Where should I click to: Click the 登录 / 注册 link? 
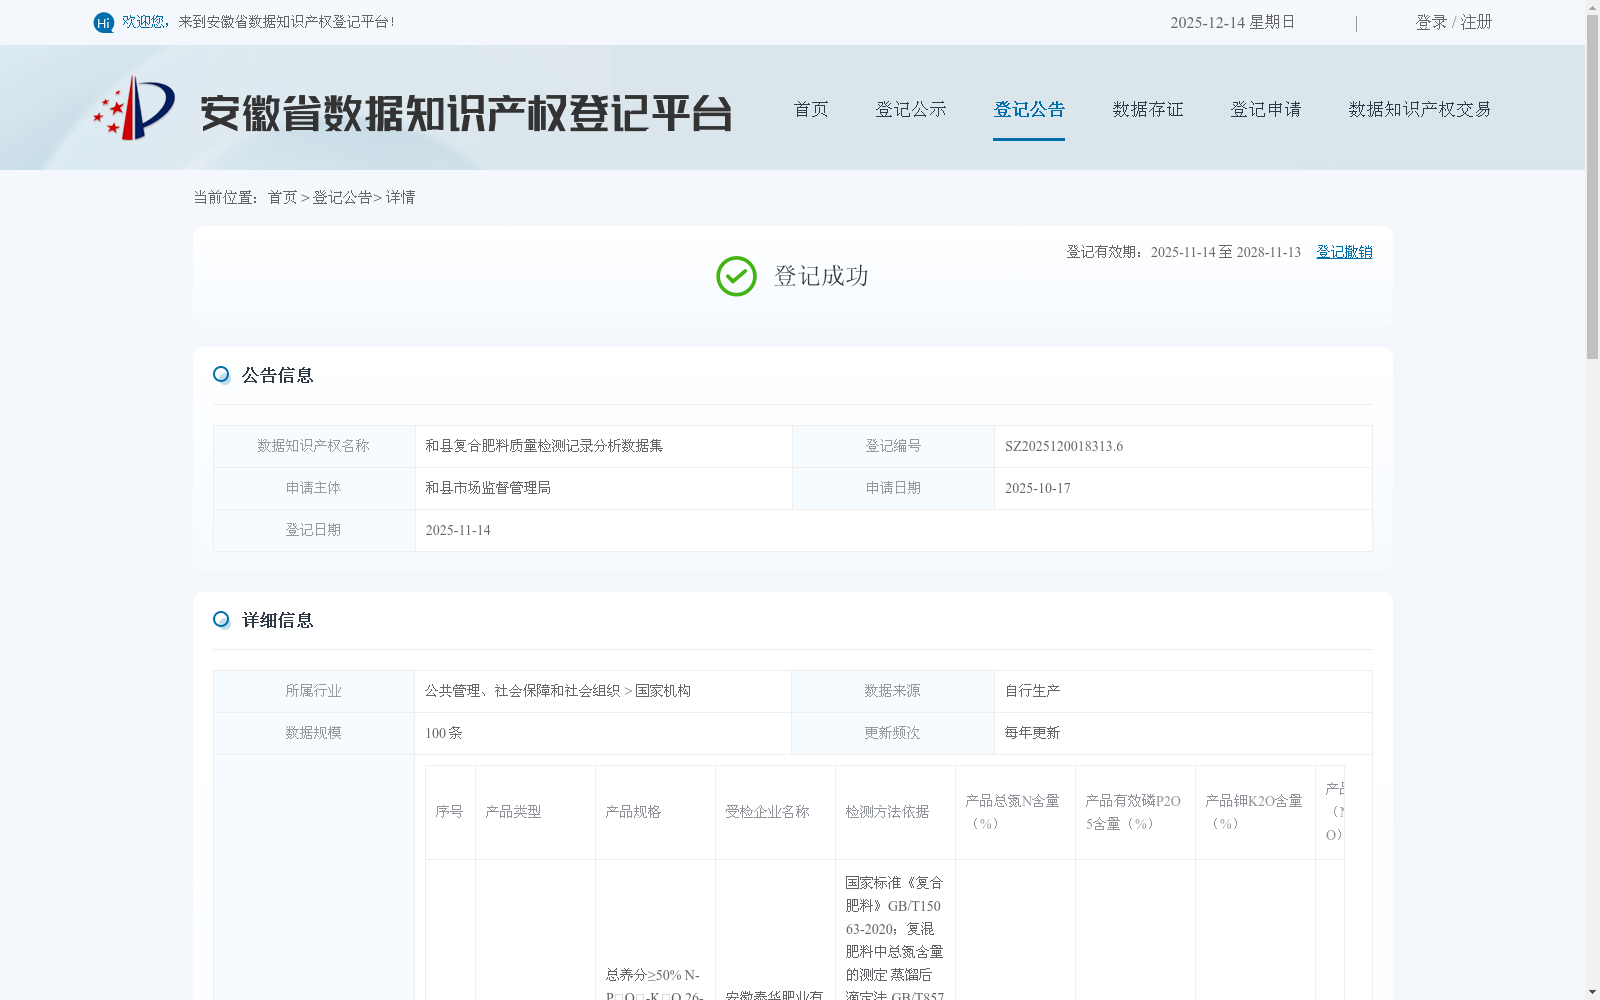[x=1454, y=22]
